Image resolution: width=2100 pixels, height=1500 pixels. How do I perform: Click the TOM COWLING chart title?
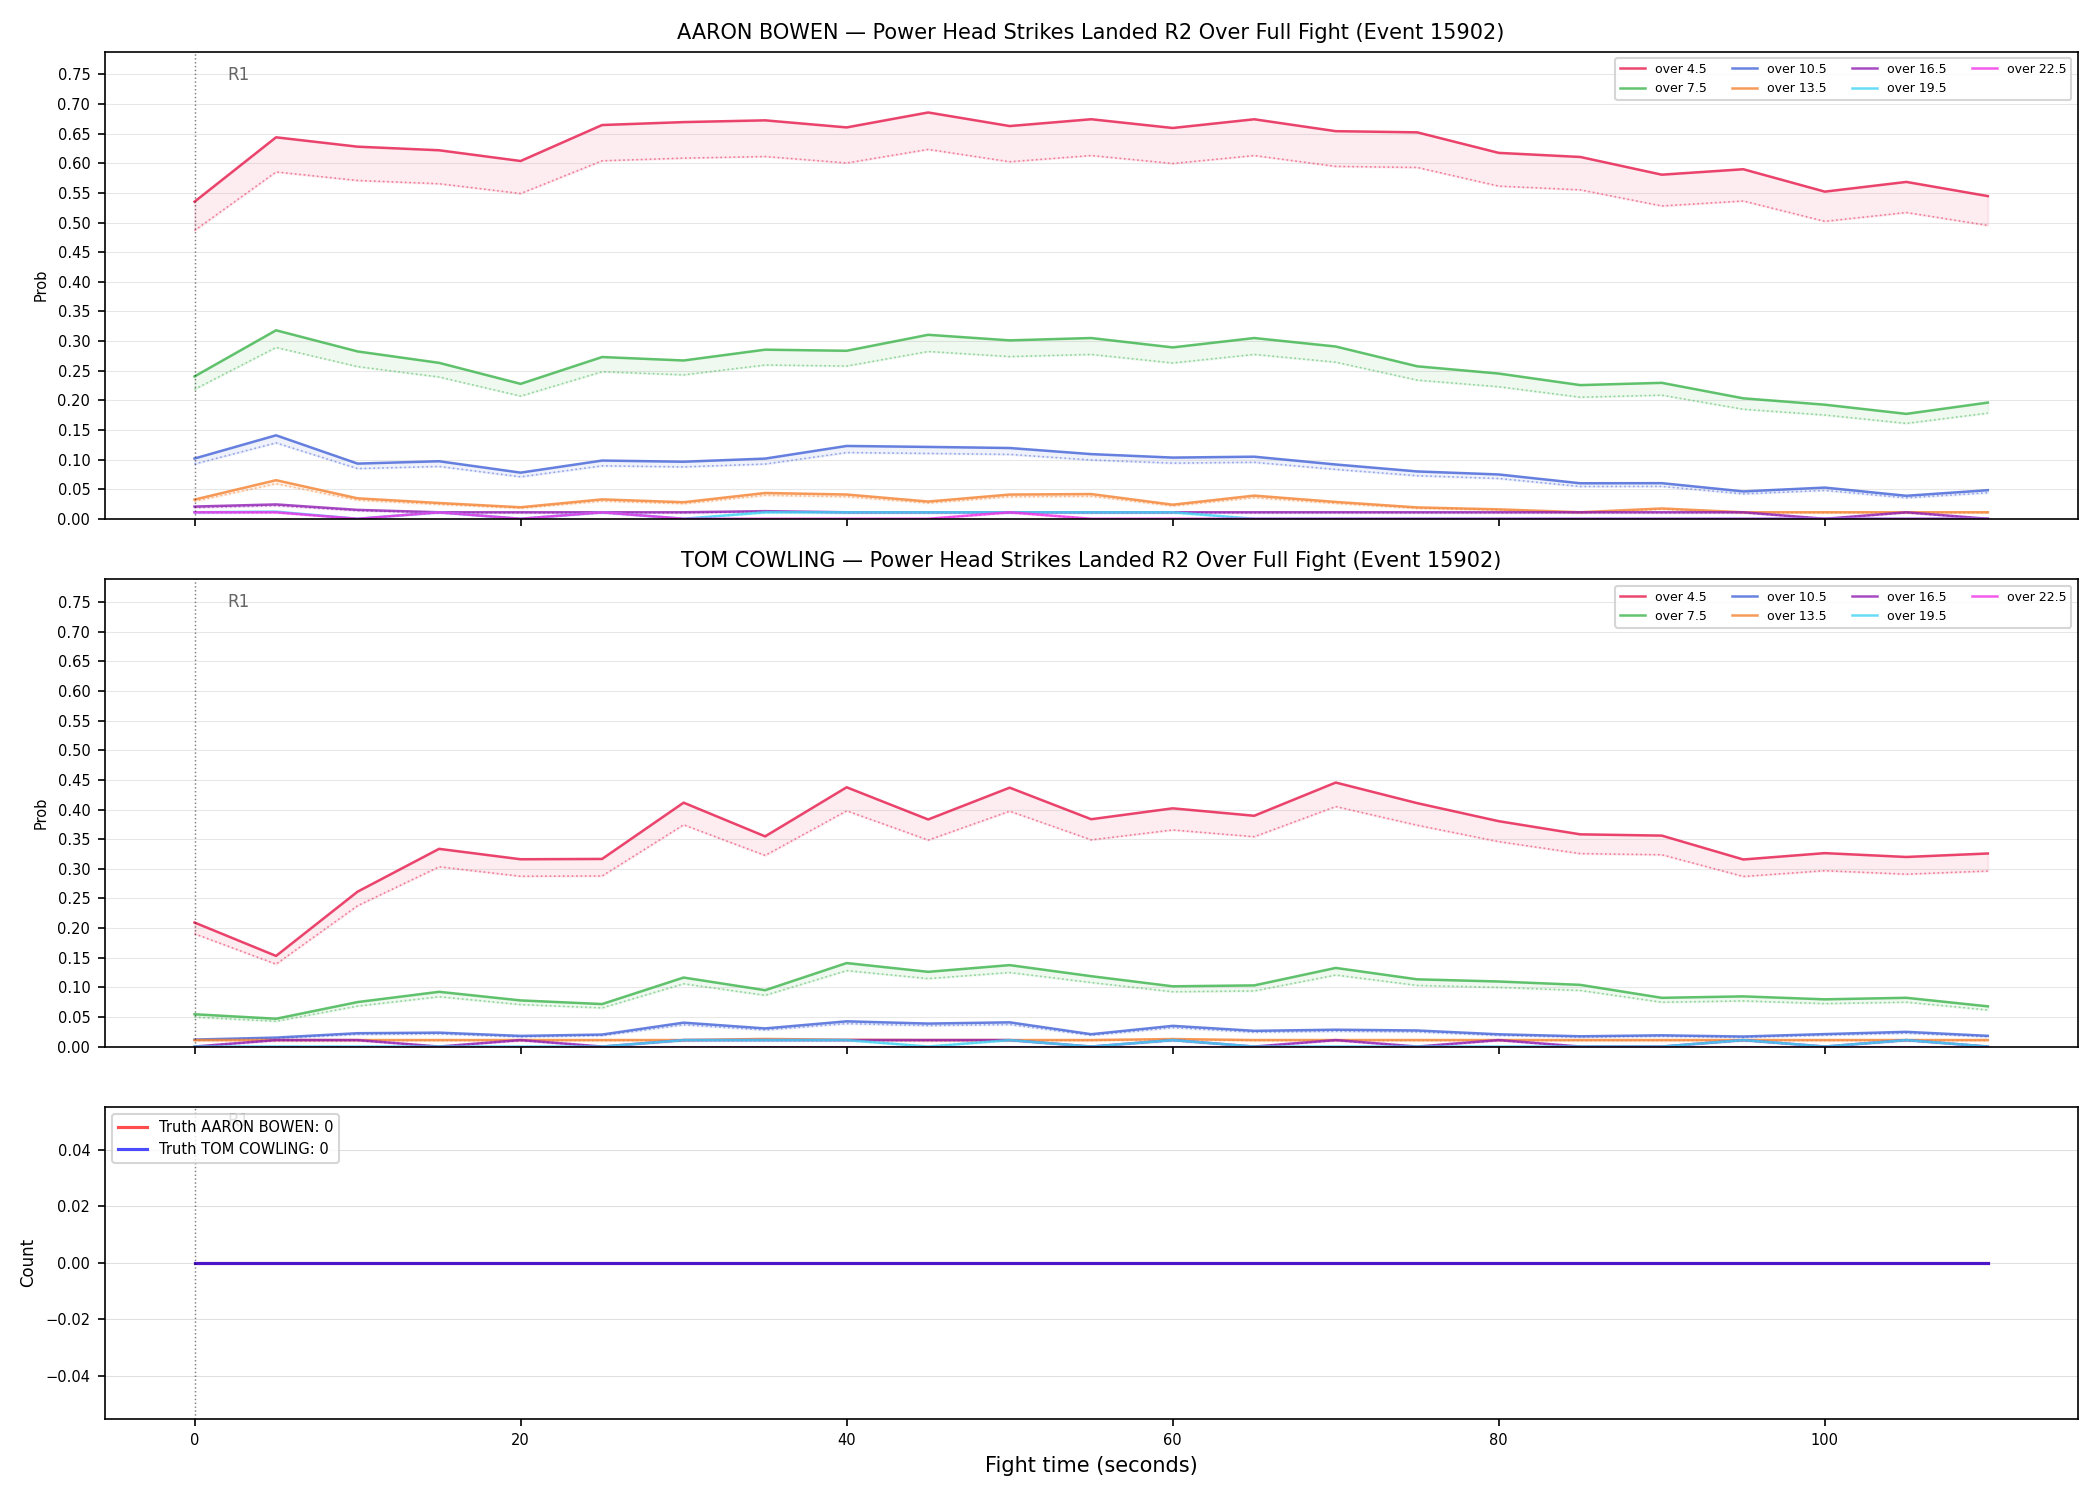(x=1090, y=560)
